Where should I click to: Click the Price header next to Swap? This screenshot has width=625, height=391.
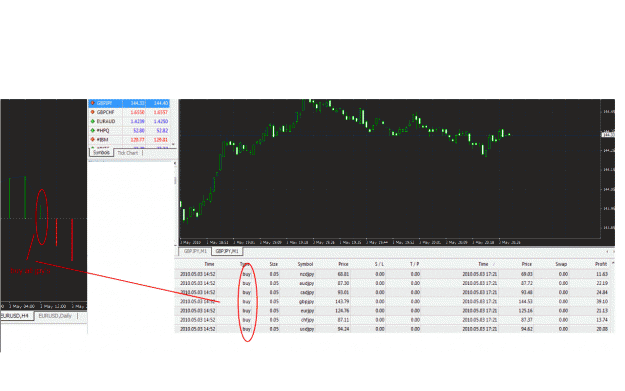[x=527, y=264]
